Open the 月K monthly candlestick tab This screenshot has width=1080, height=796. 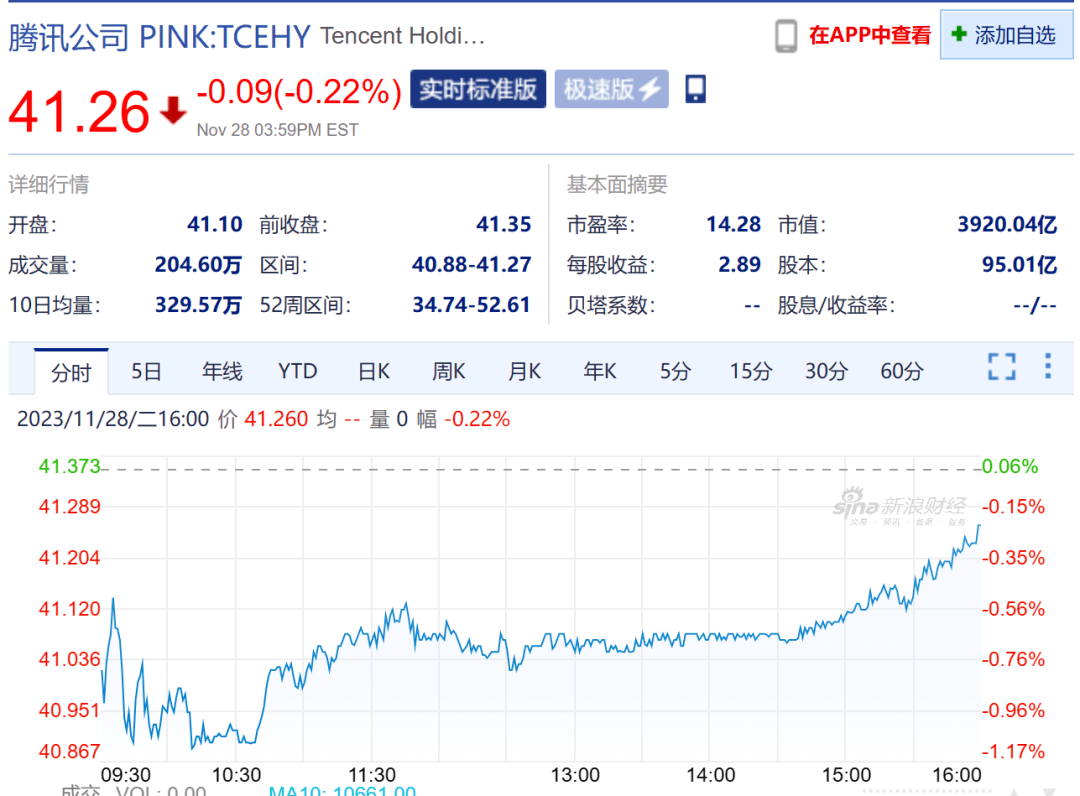pos(524,372)
